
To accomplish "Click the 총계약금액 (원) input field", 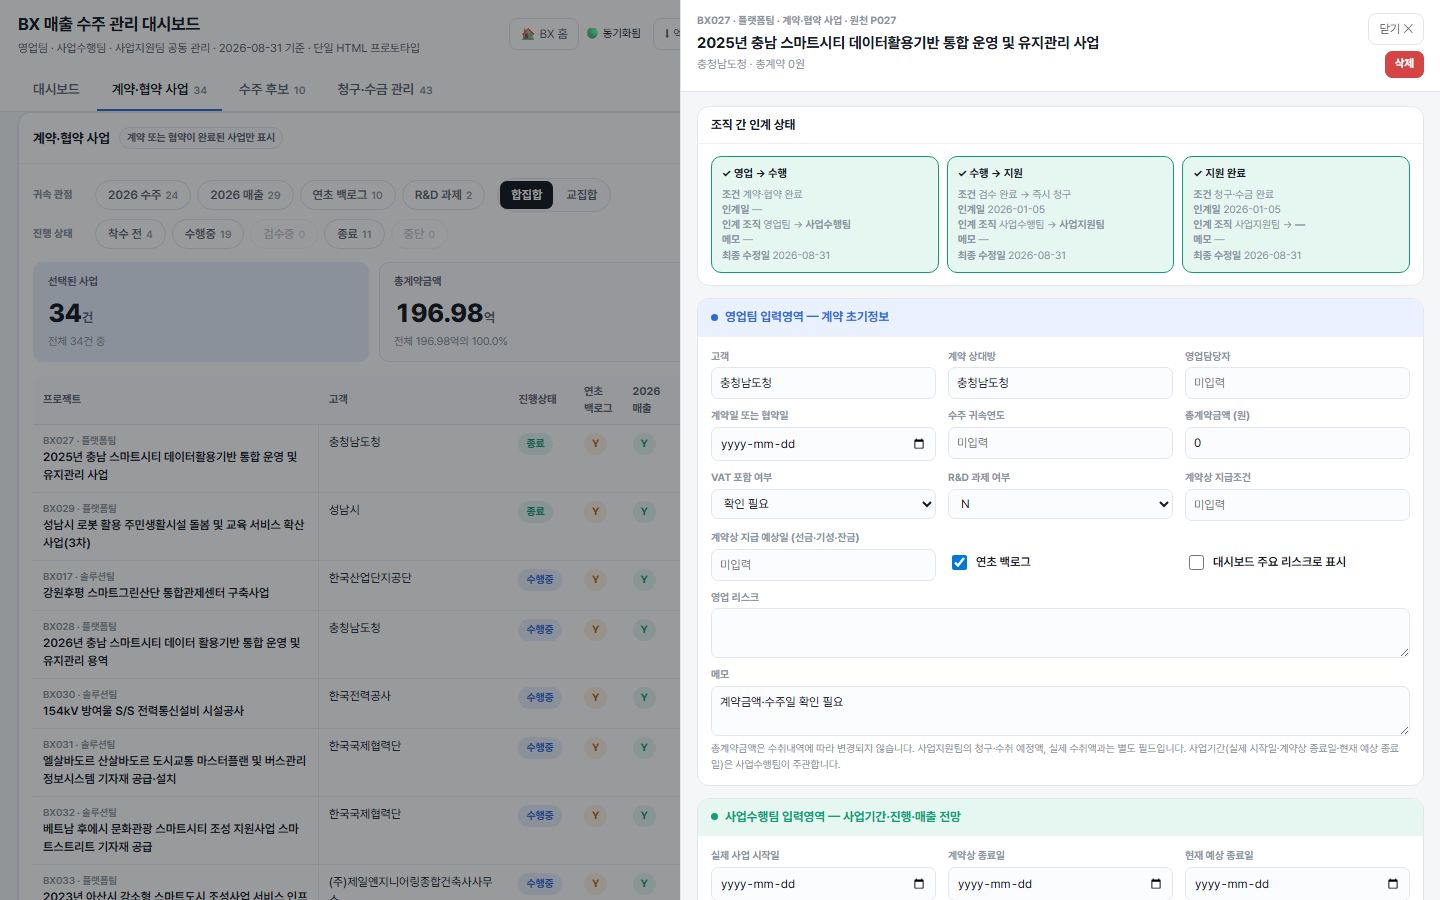I will point(1297,443).
